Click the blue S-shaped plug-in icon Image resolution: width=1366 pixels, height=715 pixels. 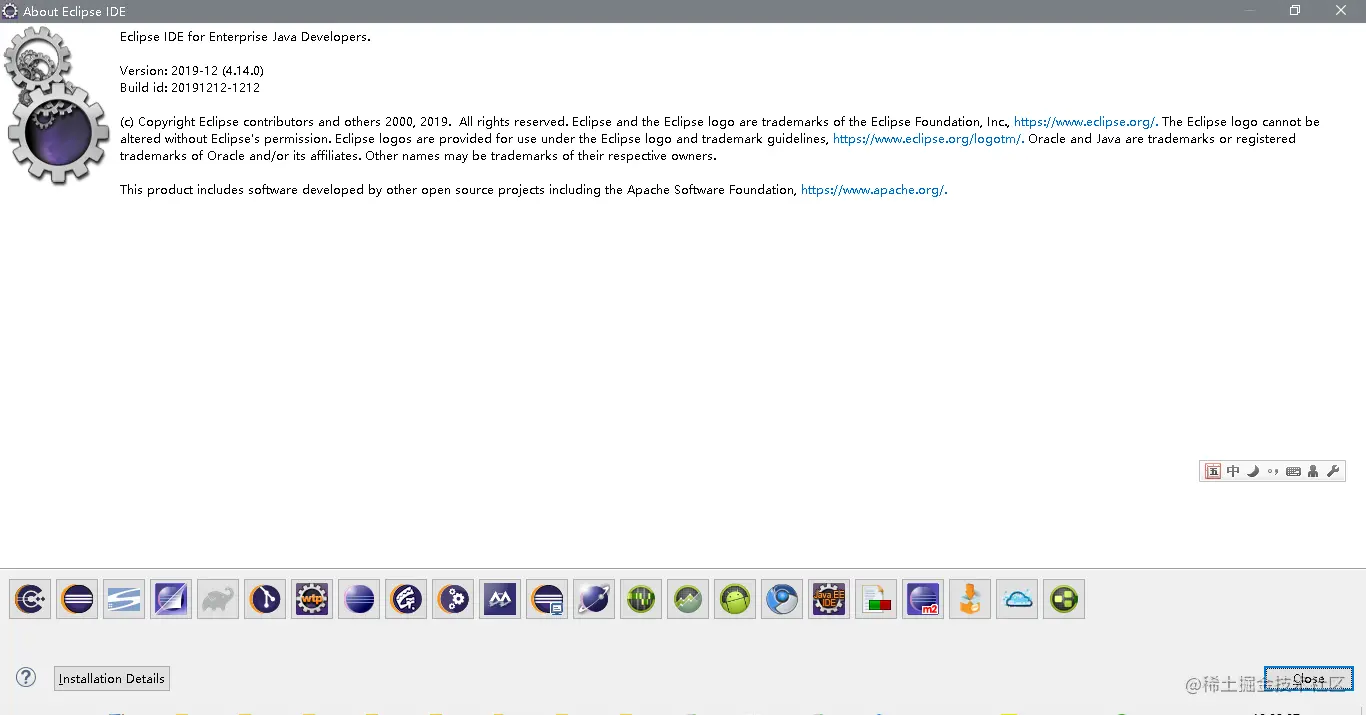(124, 599)
